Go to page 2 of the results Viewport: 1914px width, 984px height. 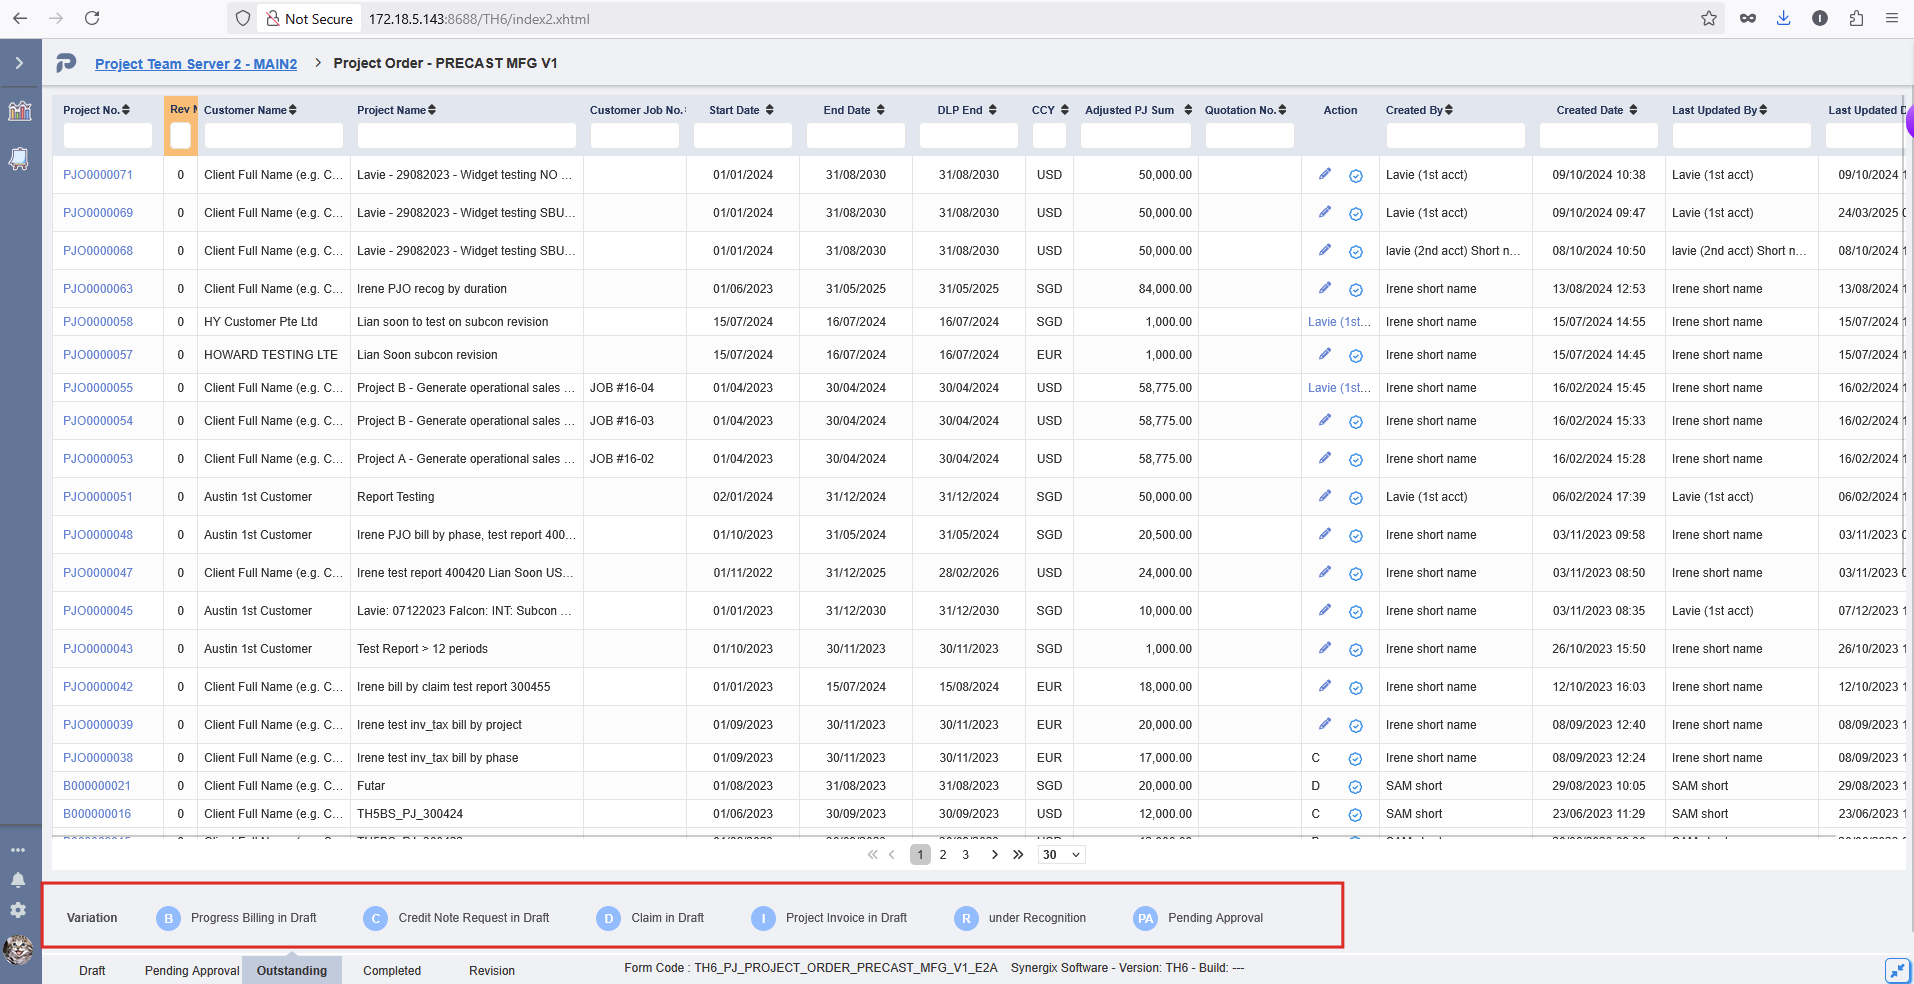[x=943, y=855]
